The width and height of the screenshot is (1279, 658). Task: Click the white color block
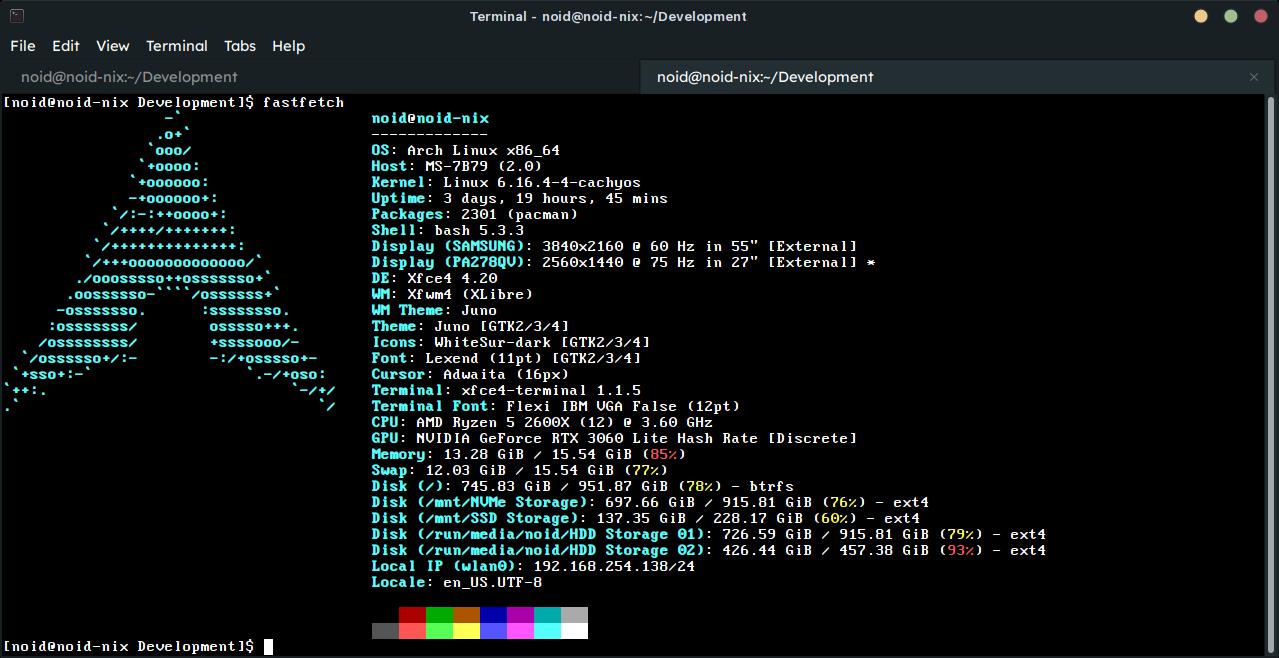coord(574,630)
